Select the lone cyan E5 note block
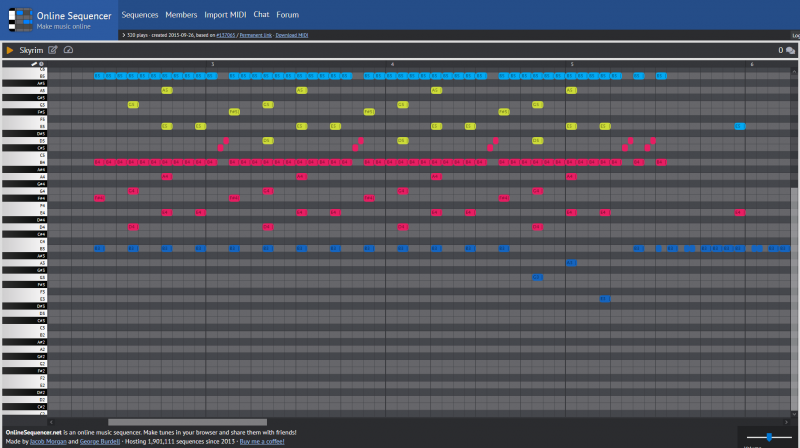Screen dimensions: 800x448 [740, 126]
